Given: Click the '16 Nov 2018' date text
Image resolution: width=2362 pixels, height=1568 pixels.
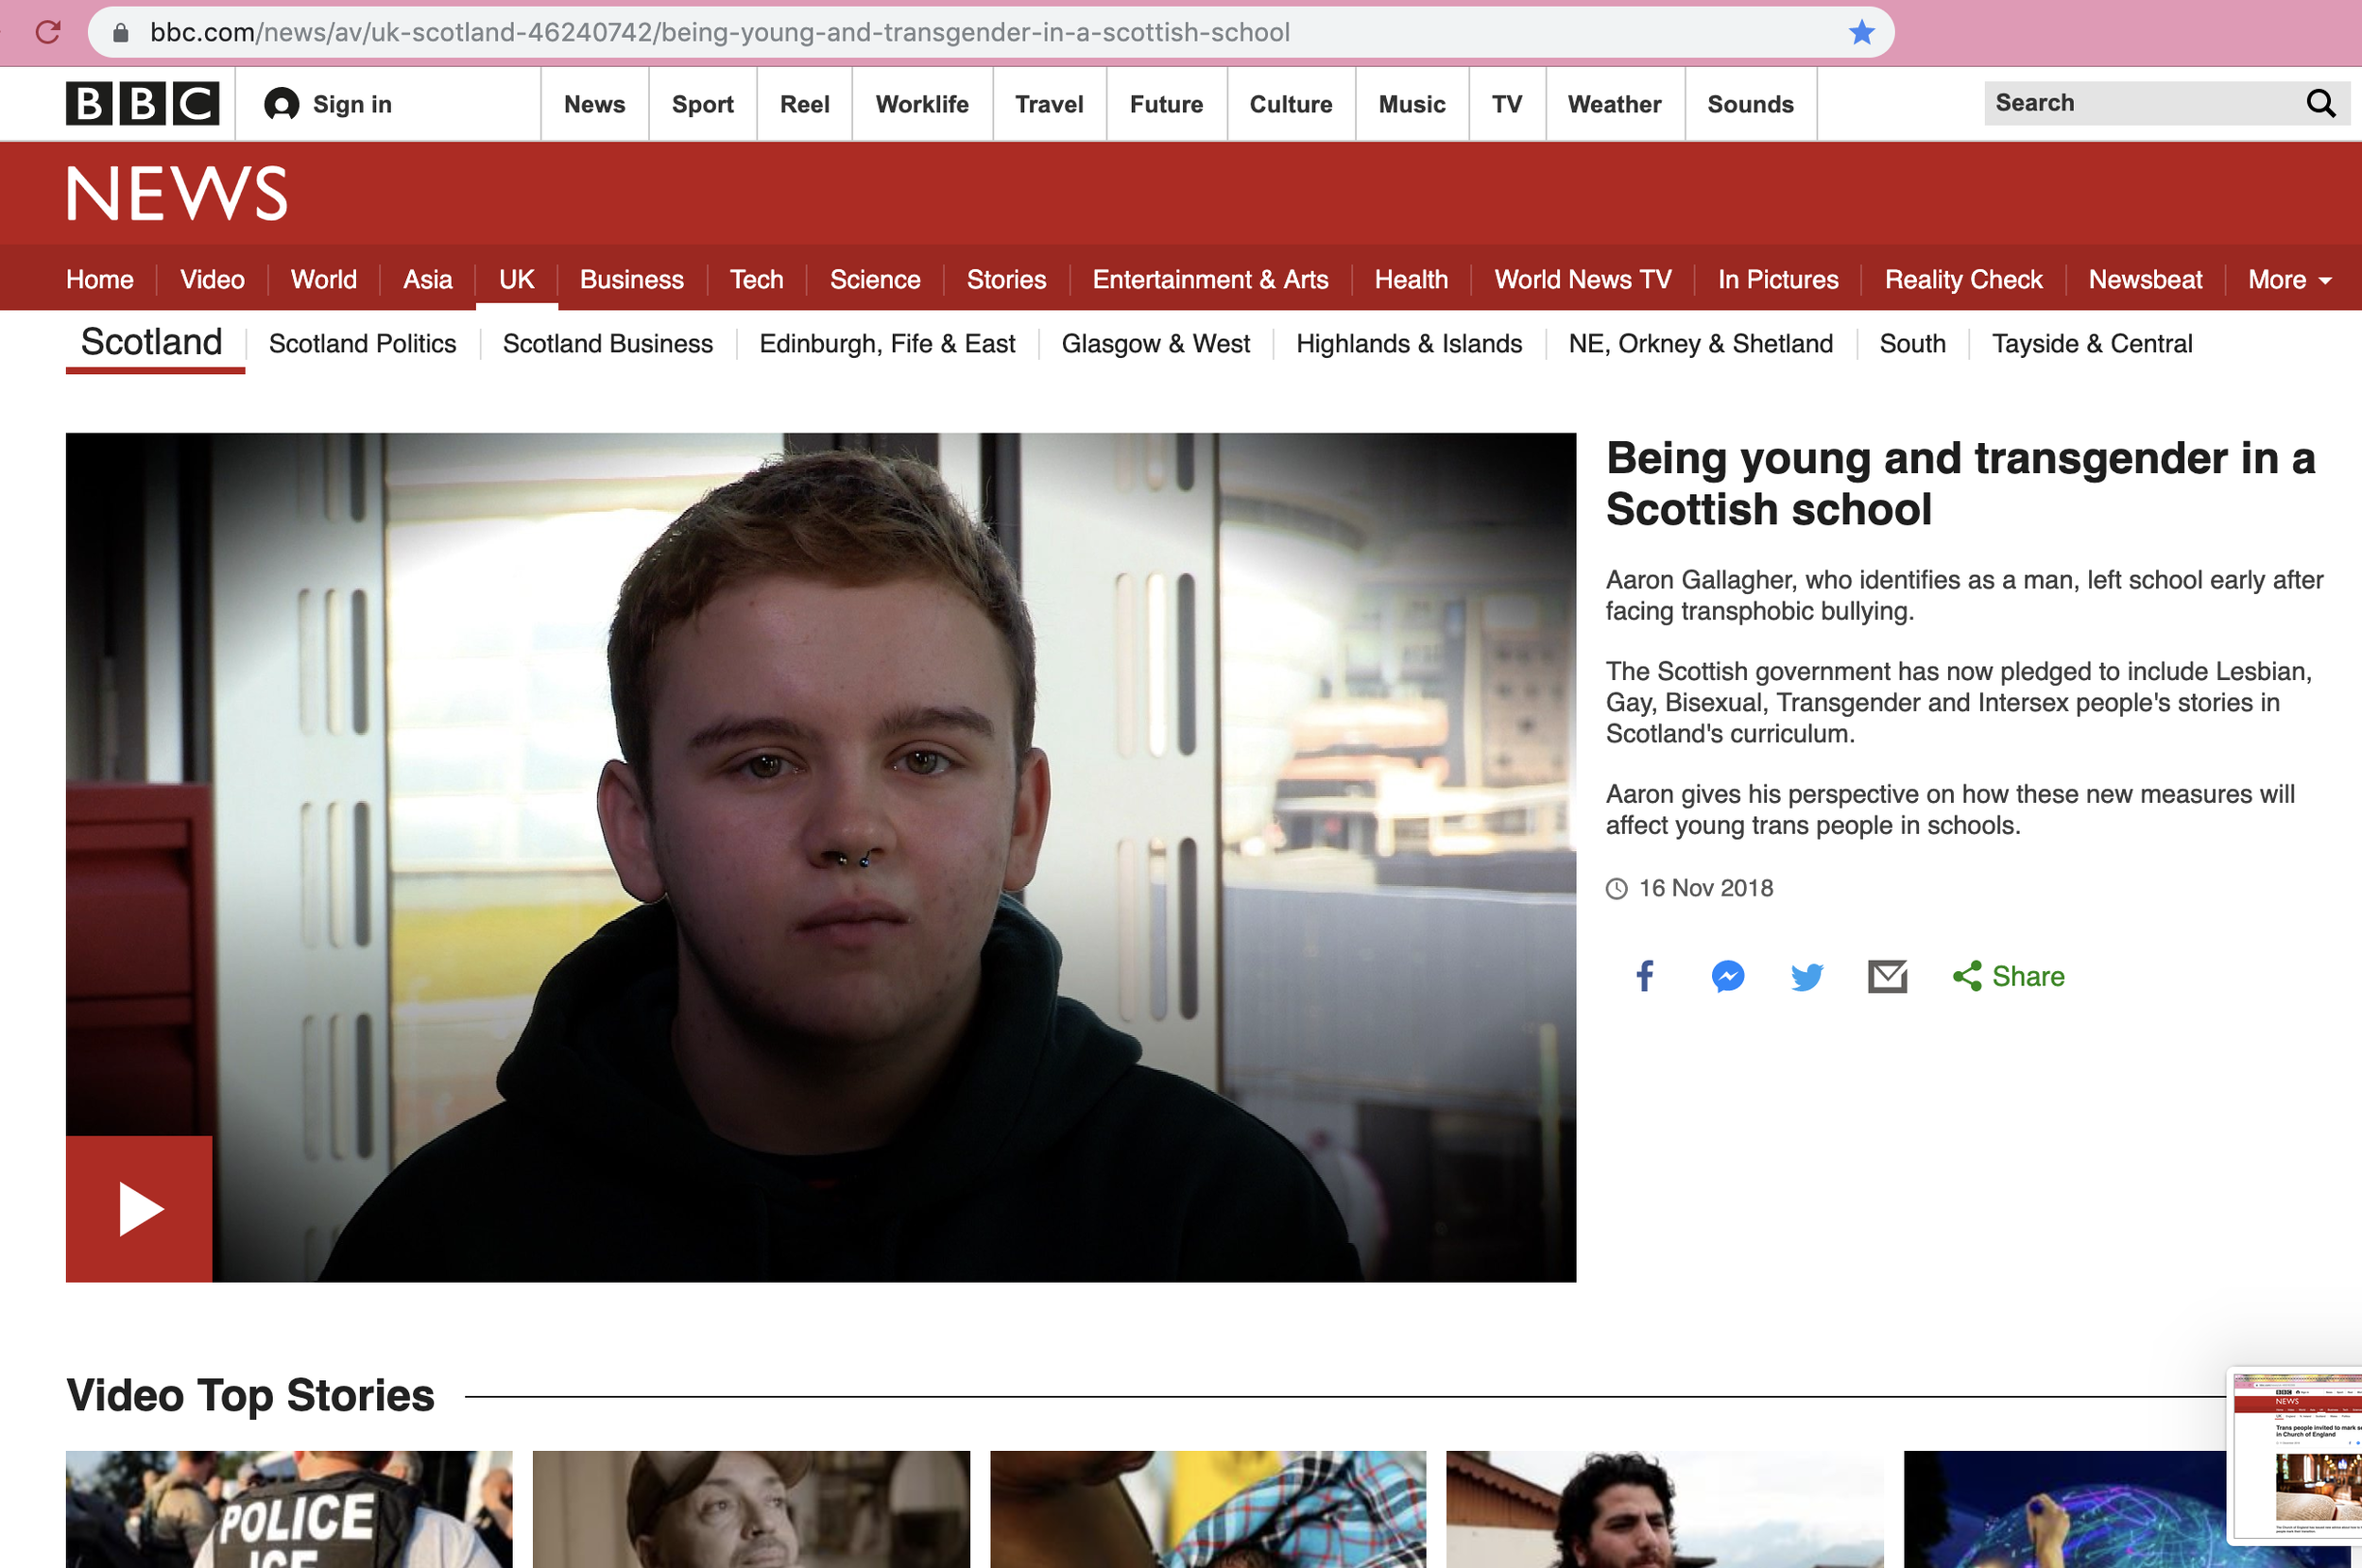Looking at the screenshot, I should click(x=1706, y=888).
